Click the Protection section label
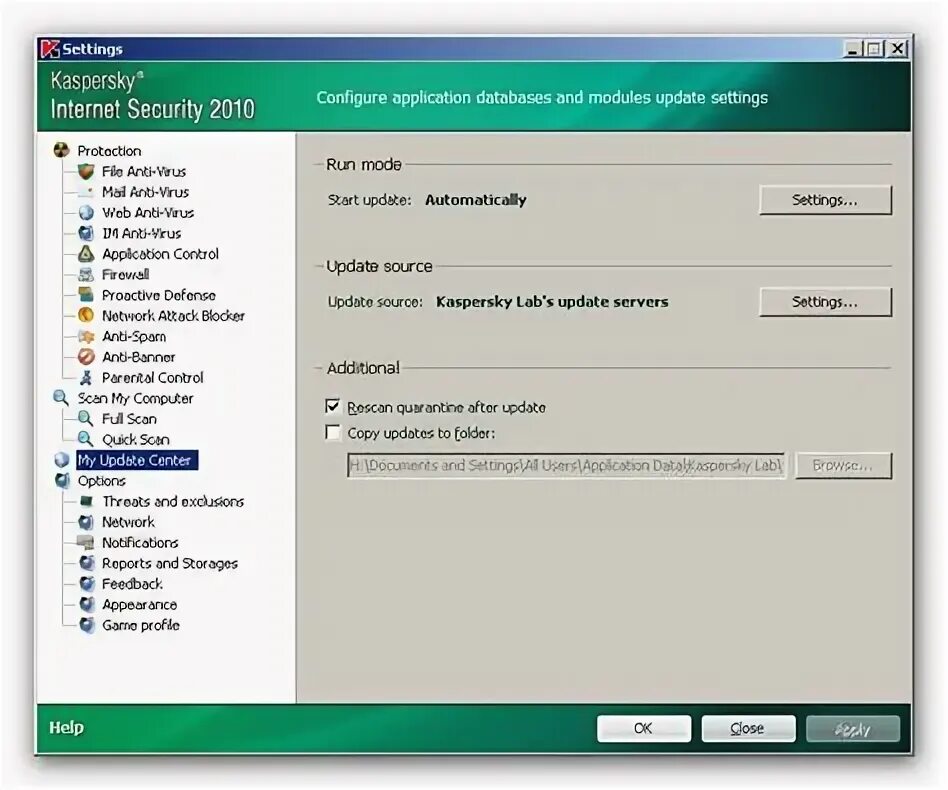Viewport: 948px width, 790px height. (109, 151)
